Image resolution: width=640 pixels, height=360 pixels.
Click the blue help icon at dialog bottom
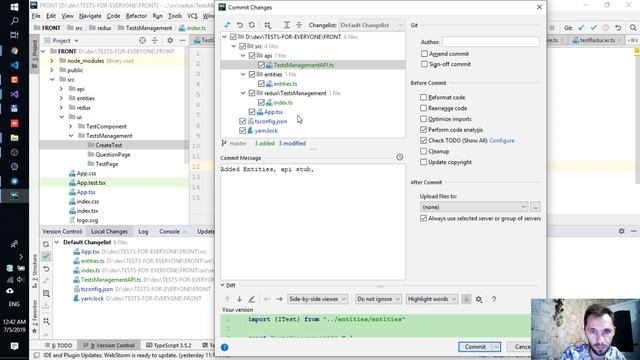coord(224,347)
